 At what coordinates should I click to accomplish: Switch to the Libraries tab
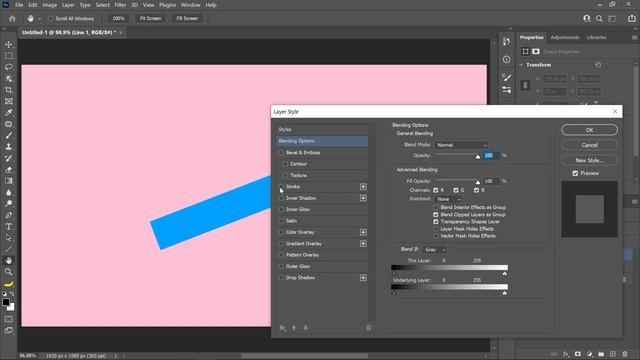tap(596, 38)
